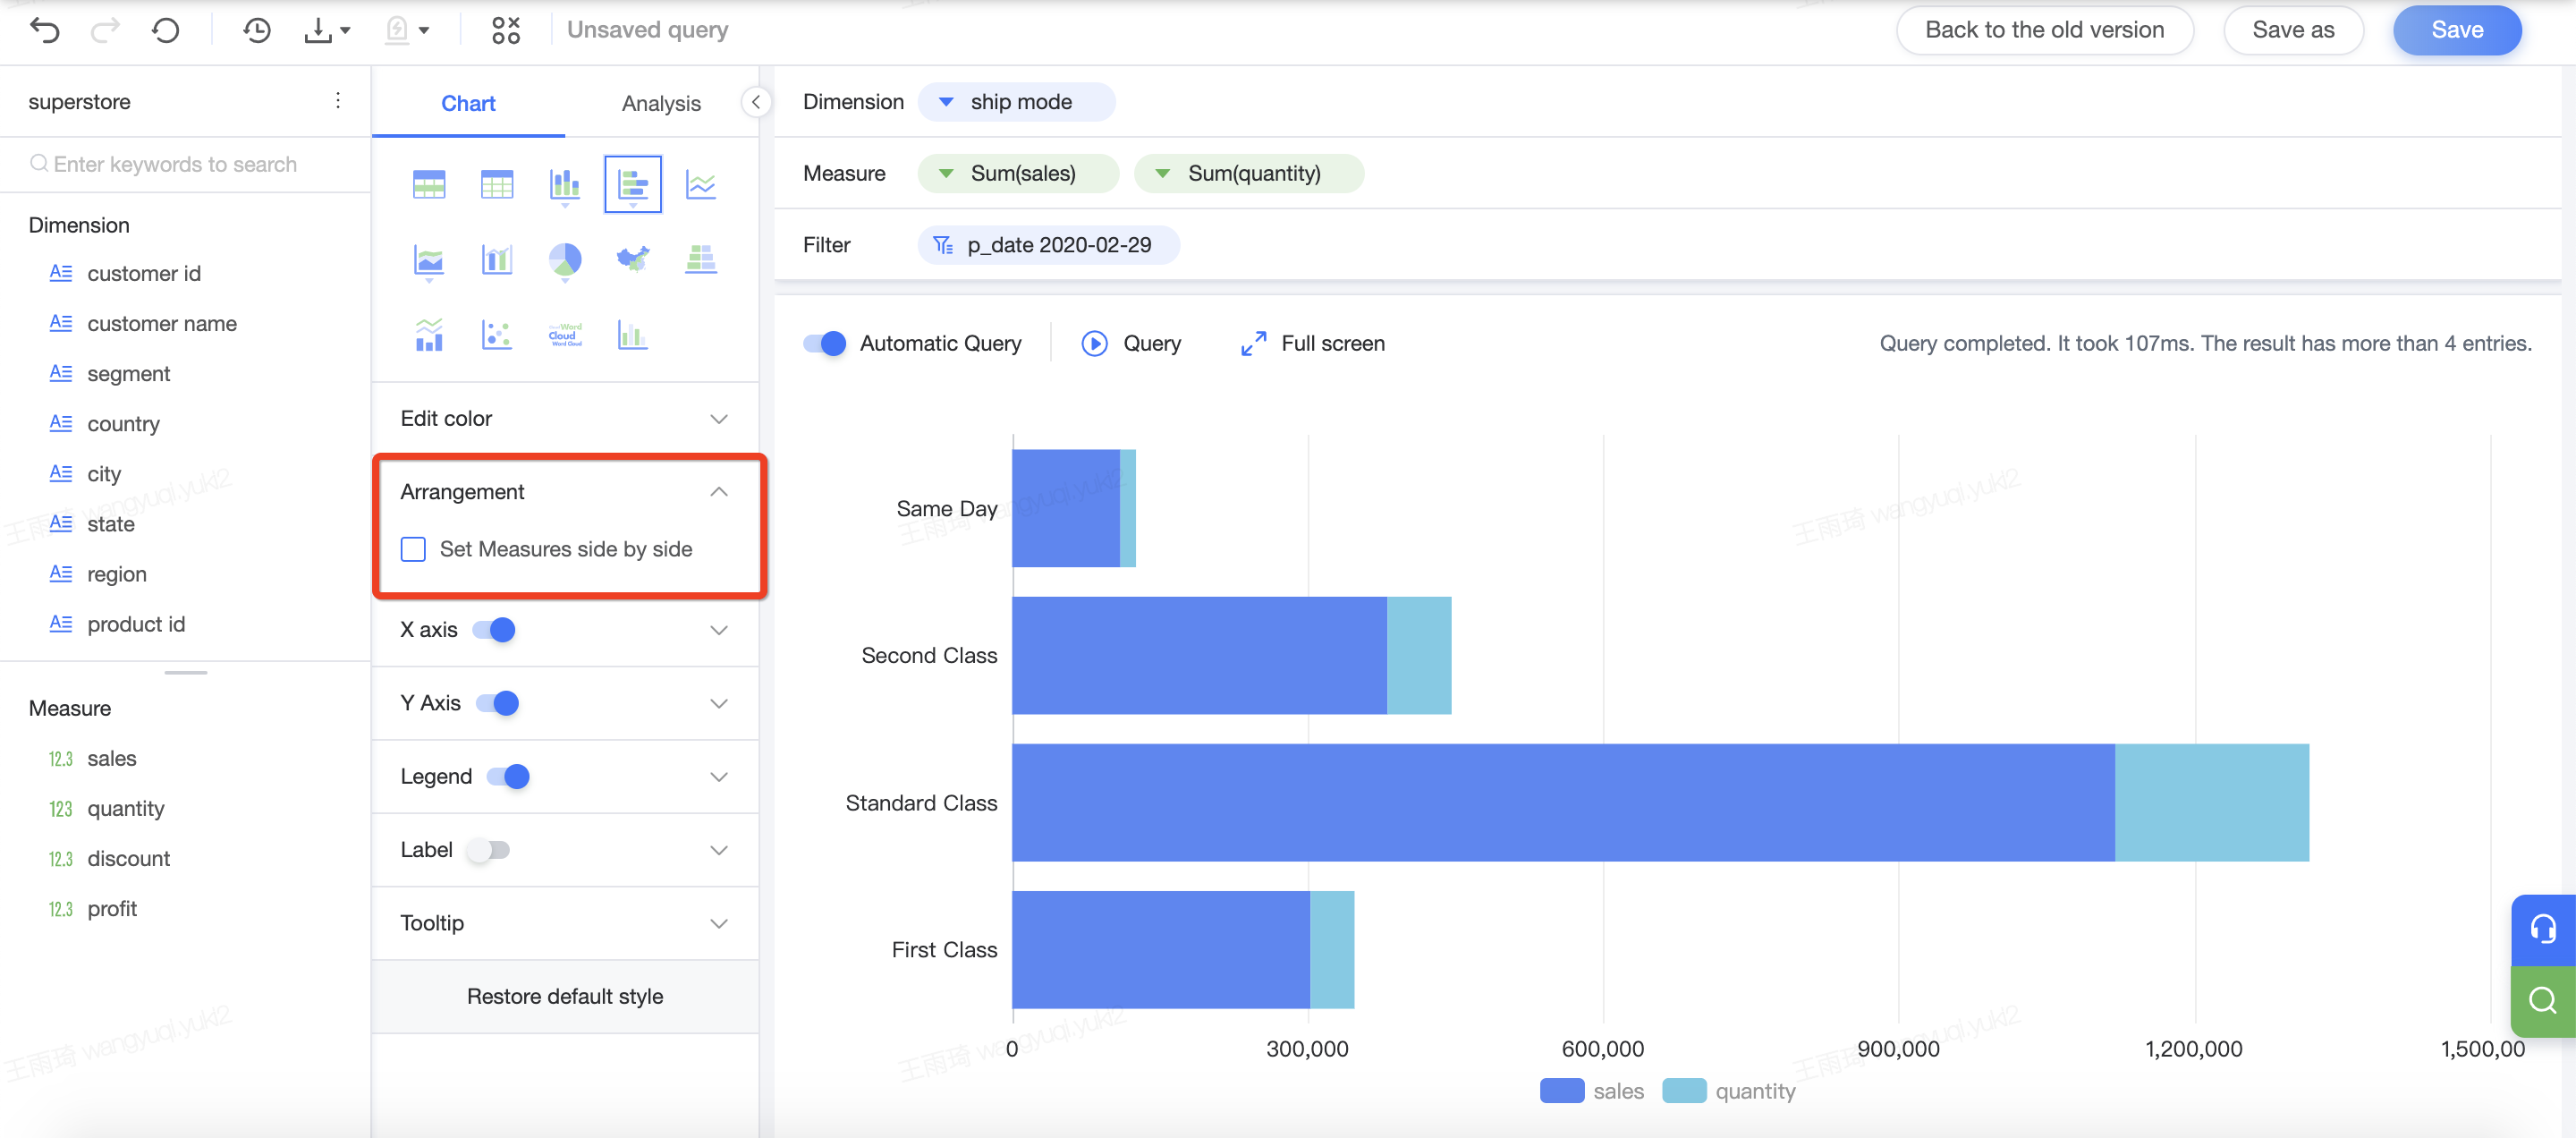Click the download export icon

coord(317,30)
